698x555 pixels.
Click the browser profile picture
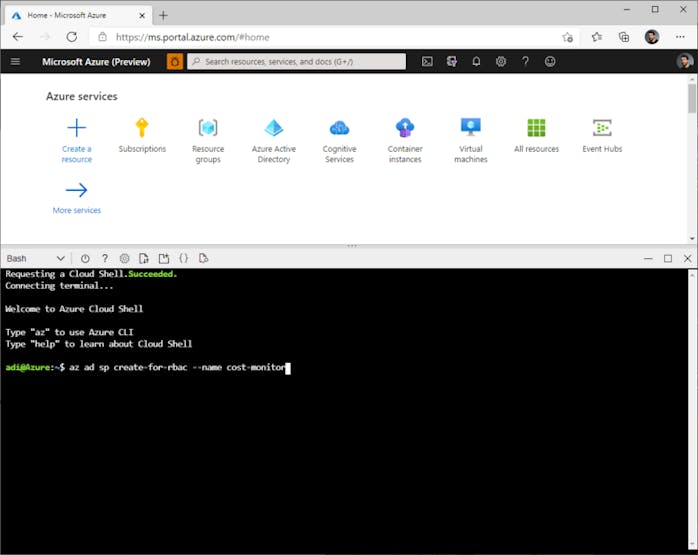652,37
